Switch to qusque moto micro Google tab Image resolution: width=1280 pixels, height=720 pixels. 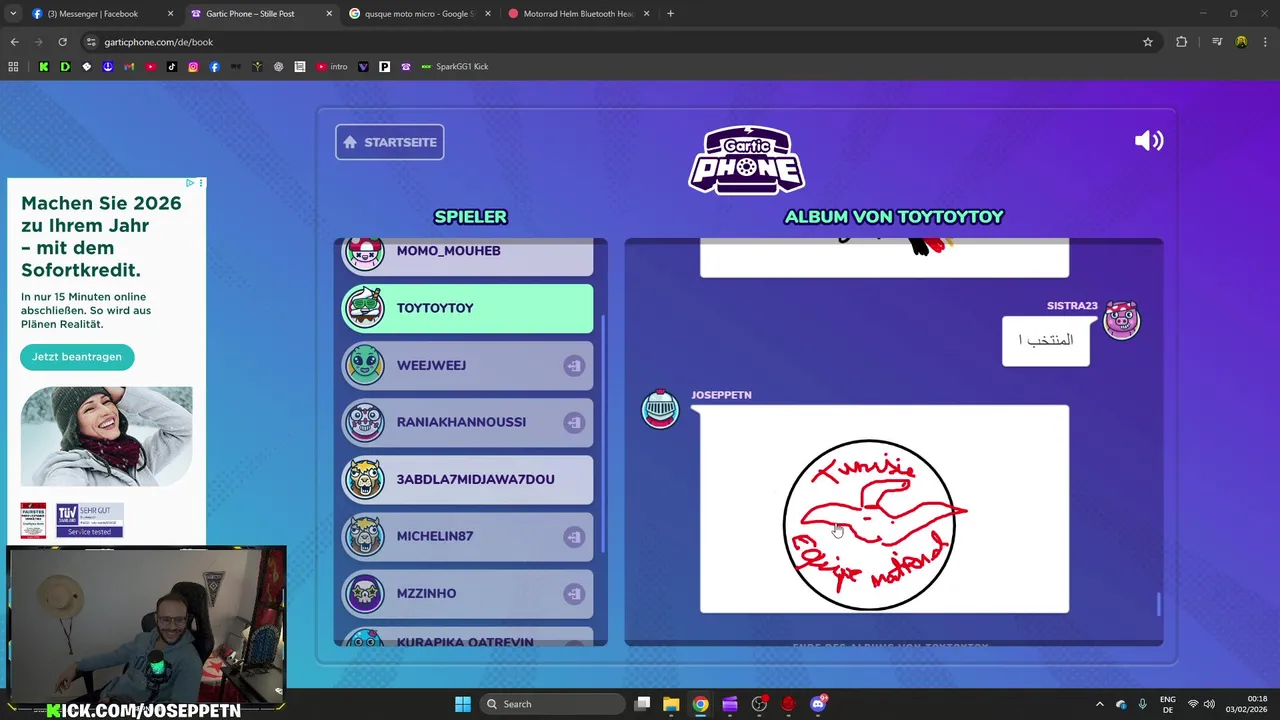[x=419, y=14]
